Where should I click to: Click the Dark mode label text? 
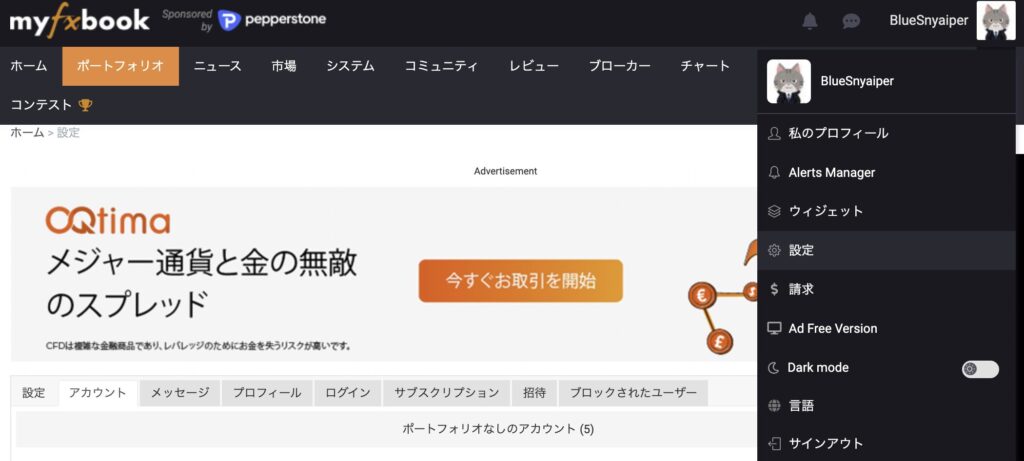pos(818,368)
